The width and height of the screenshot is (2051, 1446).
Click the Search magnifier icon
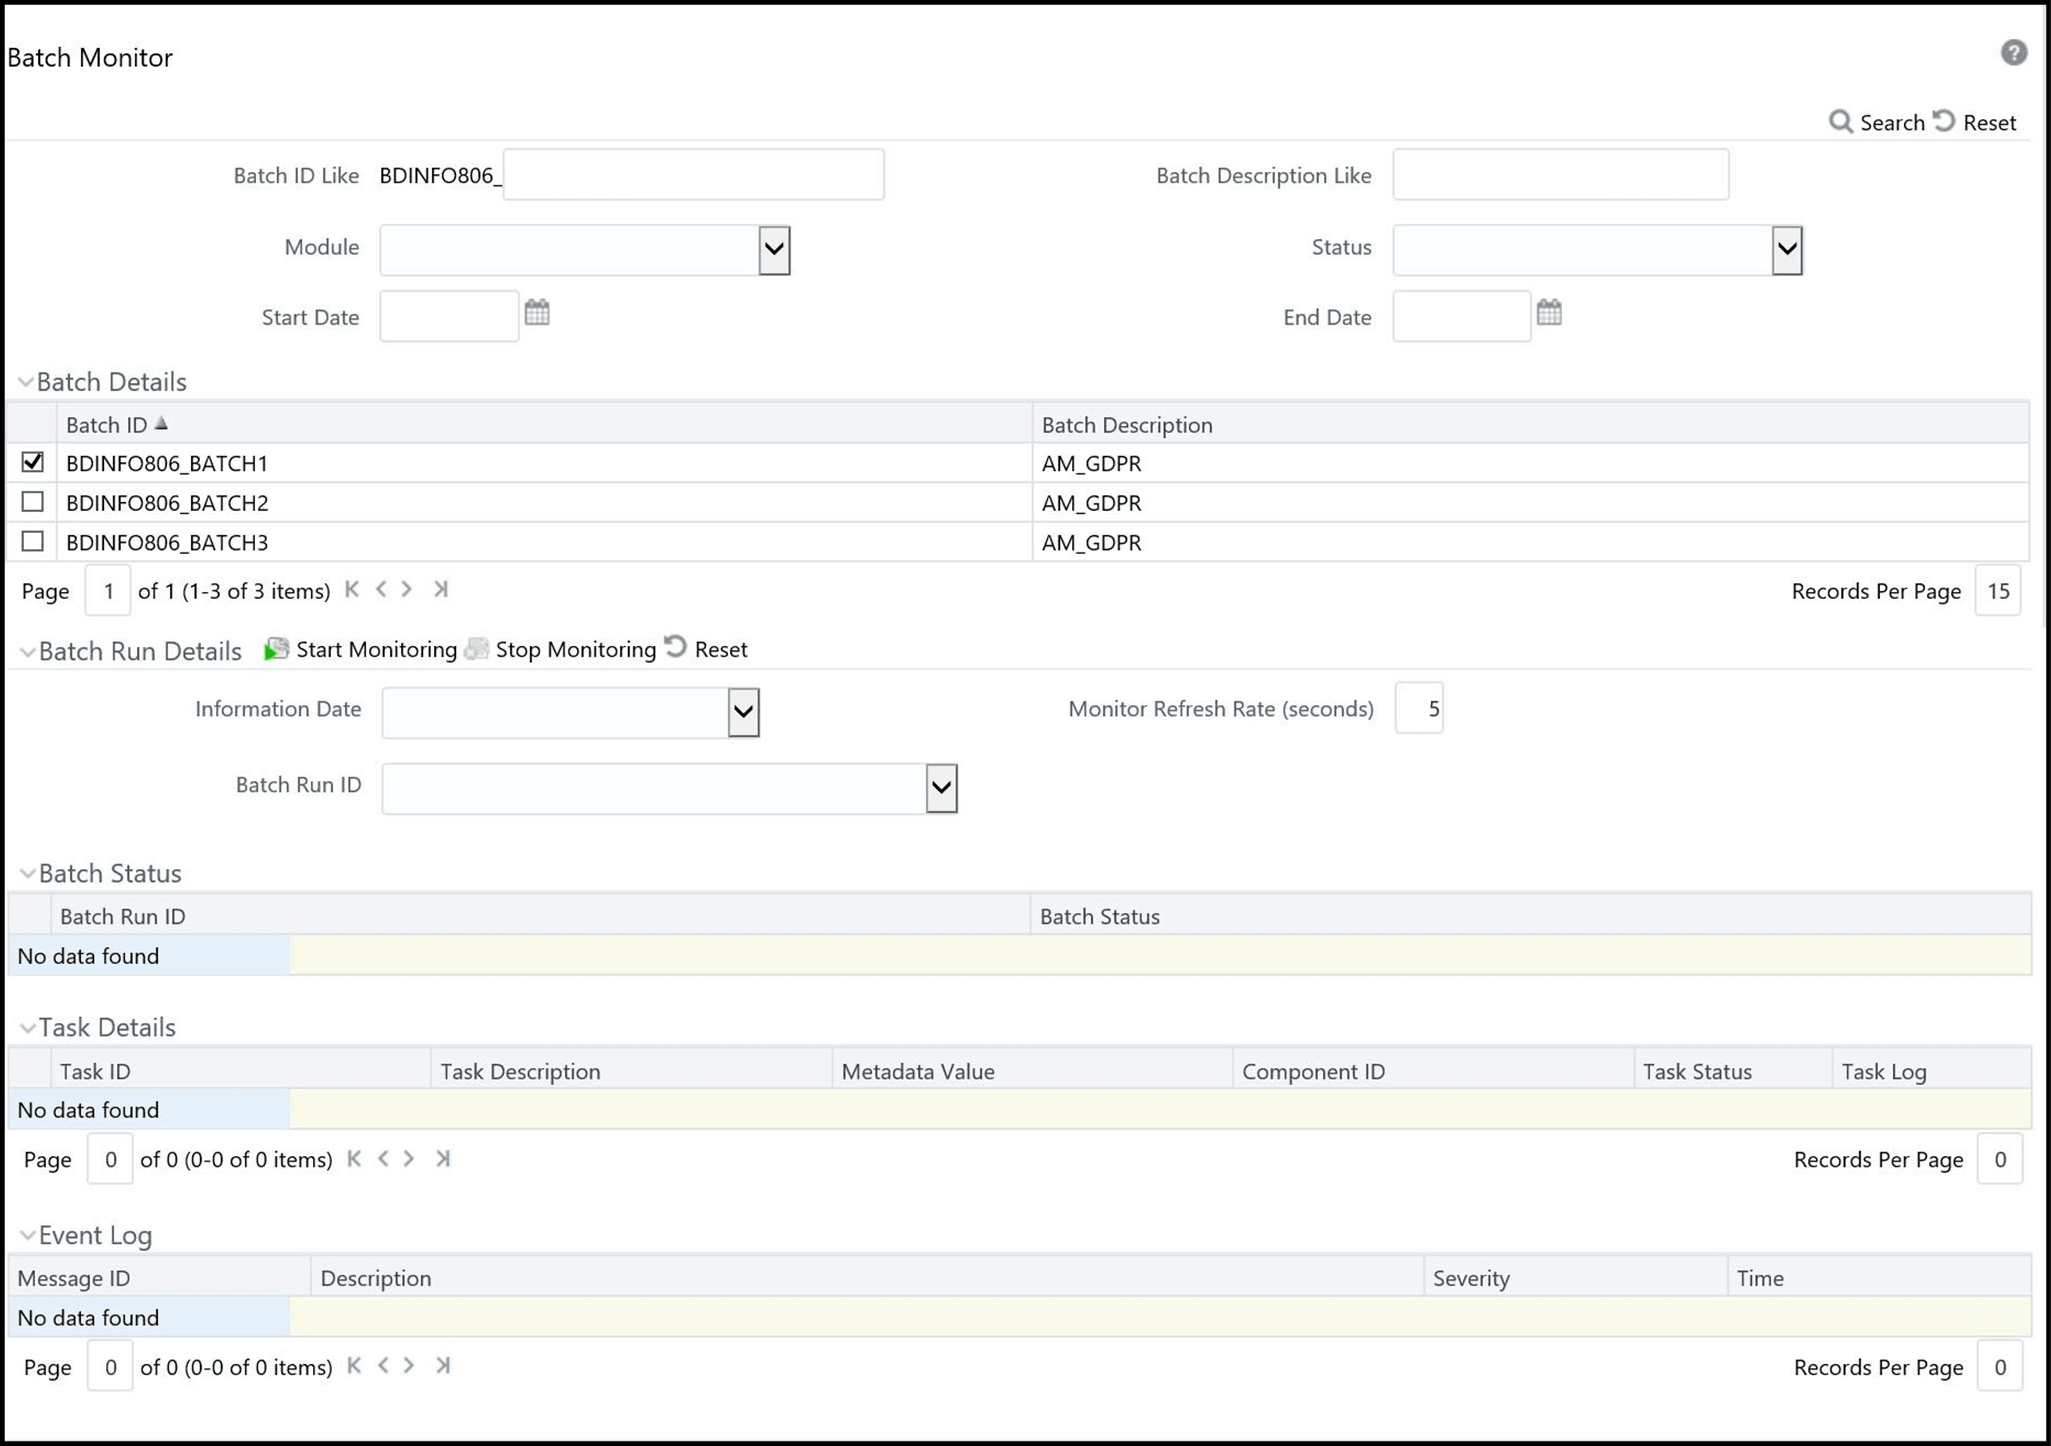click(x=1843, y=121)
